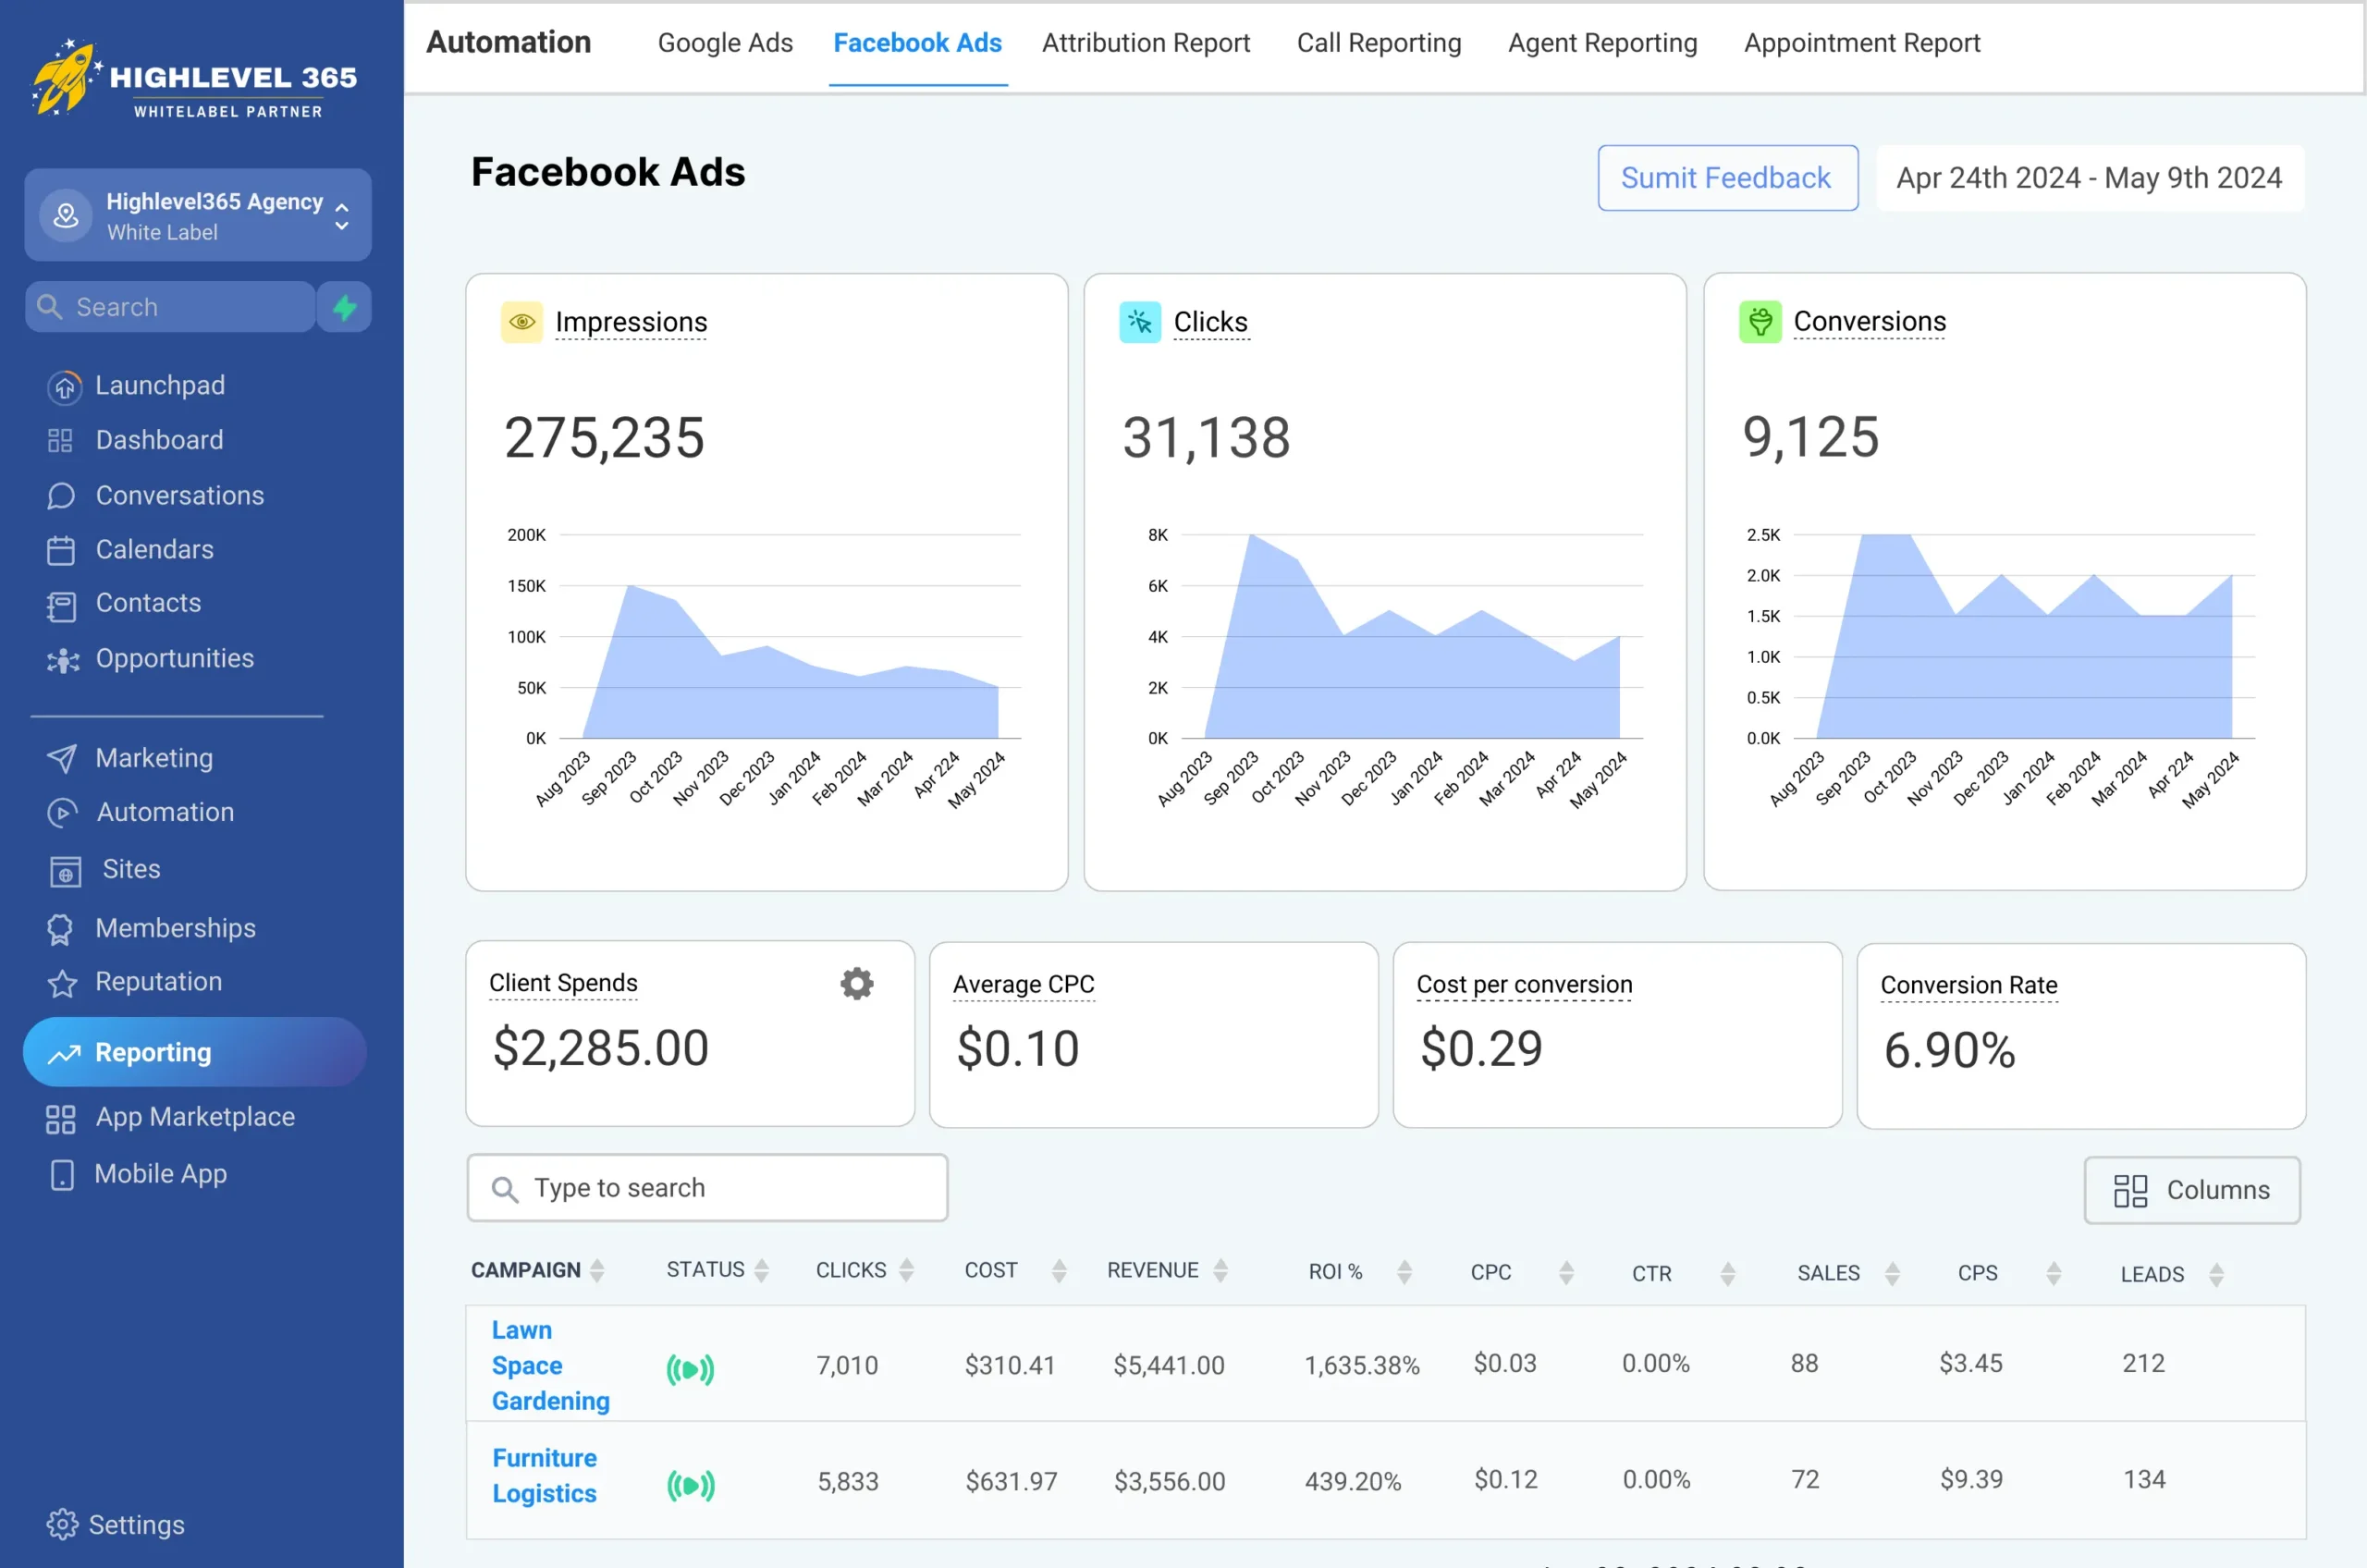
Task: Click Furniture Logistics active status indicator
Action: pos(690,1485)
